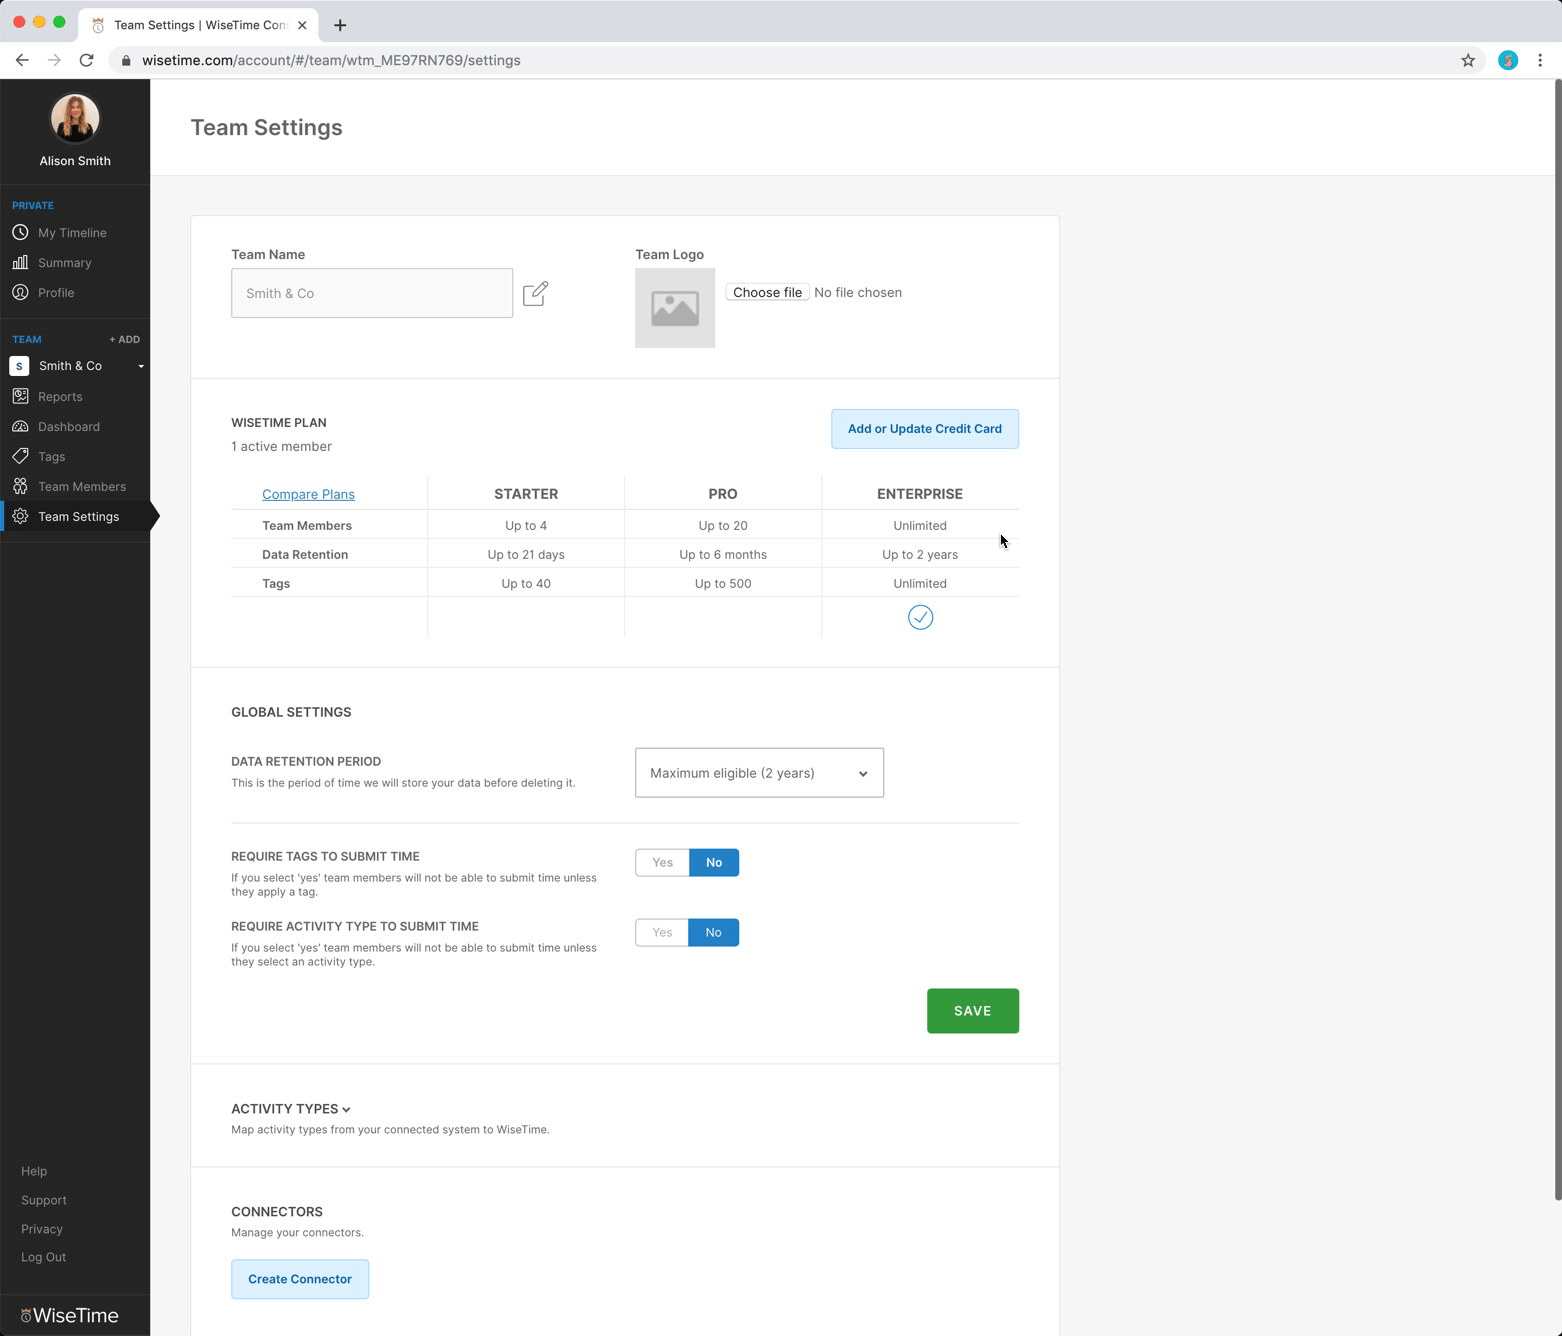This screenshot has width=1562, height=1336.
Task: Open Team Members page
Action: 82,487
